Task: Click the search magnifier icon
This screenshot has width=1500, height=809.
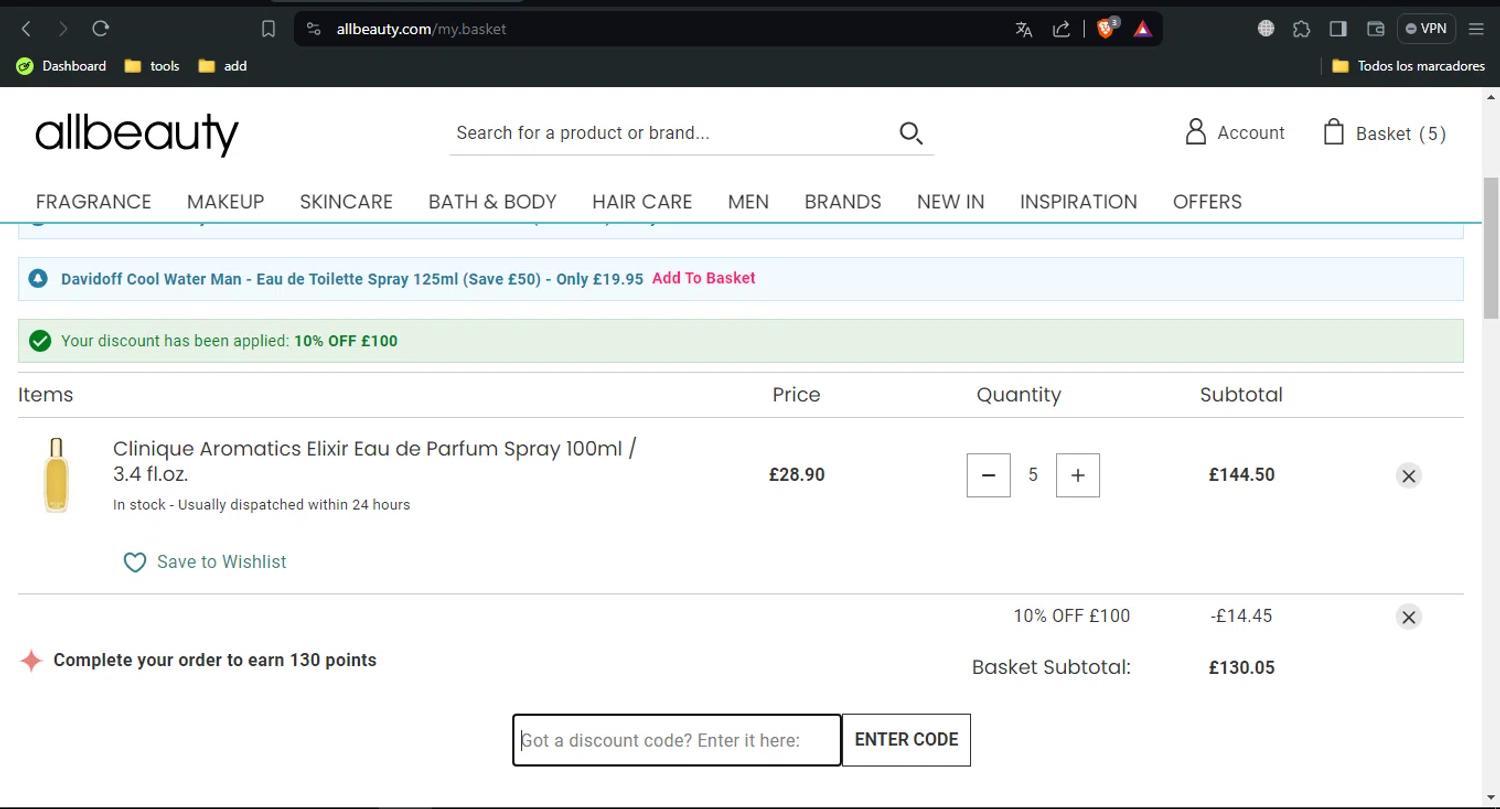Action: coord(910,133)
